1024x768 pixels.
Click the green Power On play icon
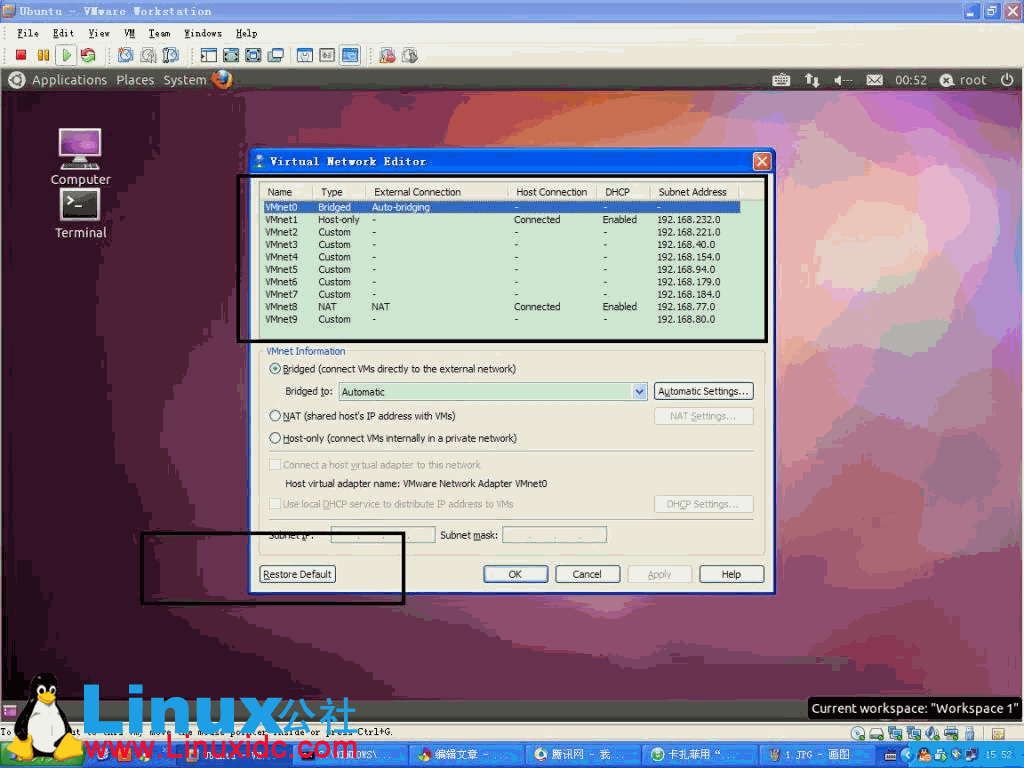[x=66, y=56]
